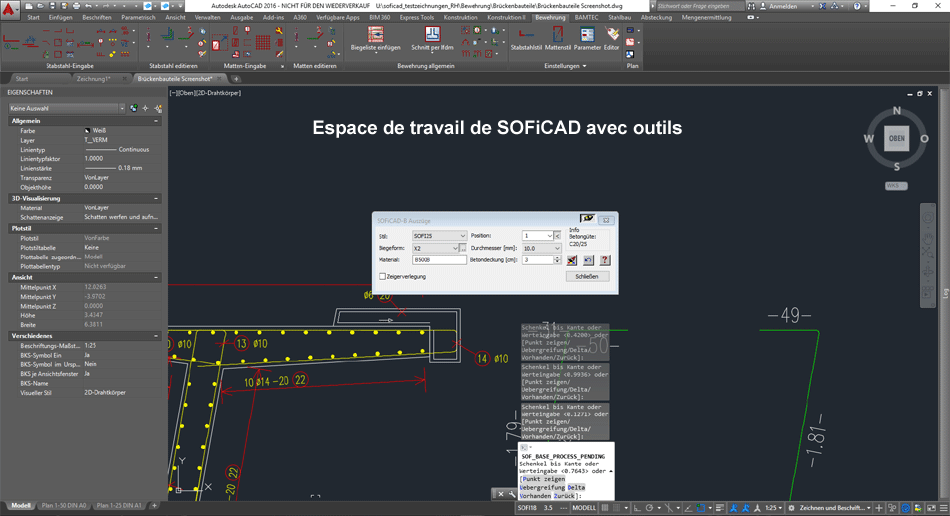Open the Stabstahlstil settings icon
The width and height of the screenshot is (950, 516).
526,39
